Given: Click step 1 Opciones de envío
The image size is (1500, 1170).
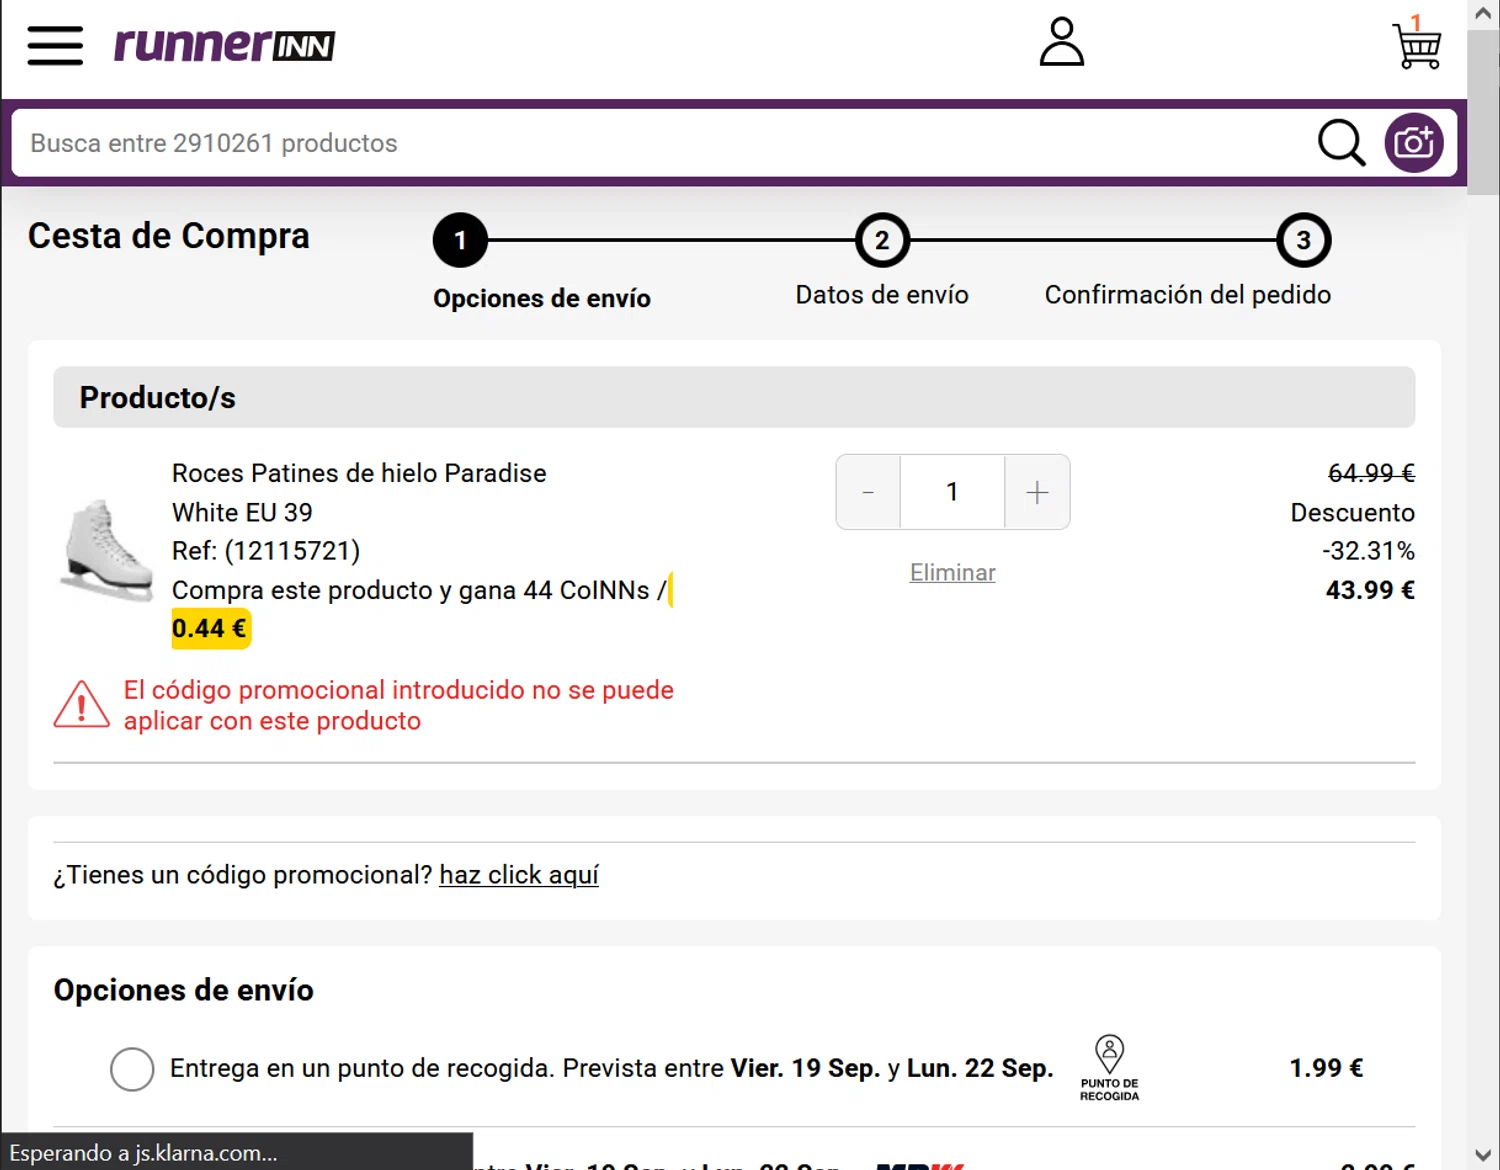Looking at the screenshot, I should (x=460, y=240).
